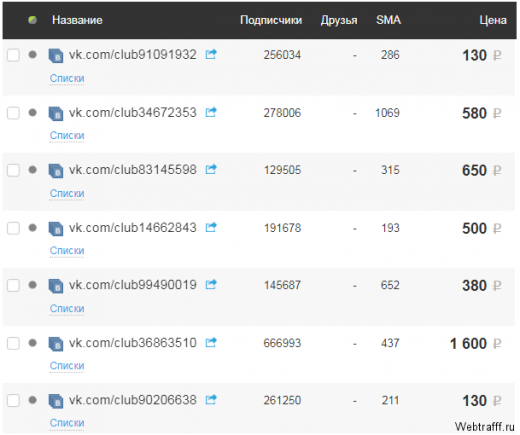The height and width of the screenshot is (435, 520).
Task: Open external link icon for club36863510
Action: click(211, 342)
